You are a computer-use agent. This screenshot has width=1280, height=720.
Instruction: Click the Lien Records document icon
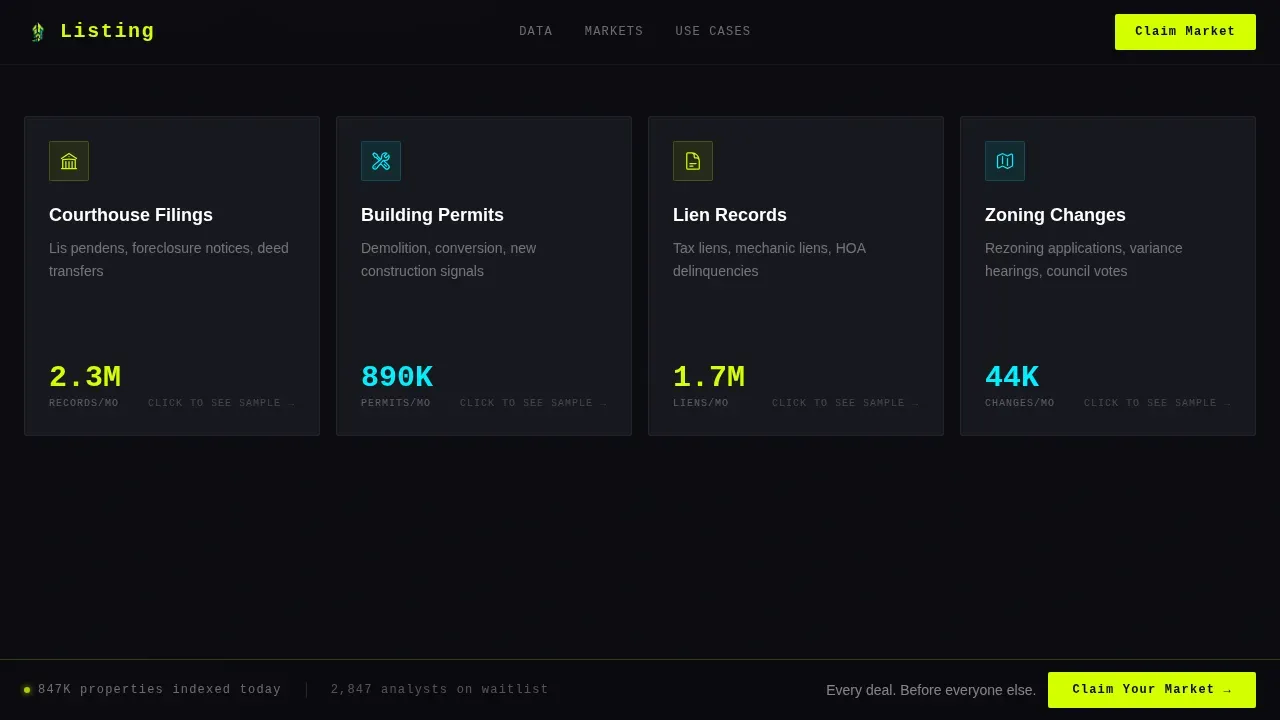coord(693,161)
